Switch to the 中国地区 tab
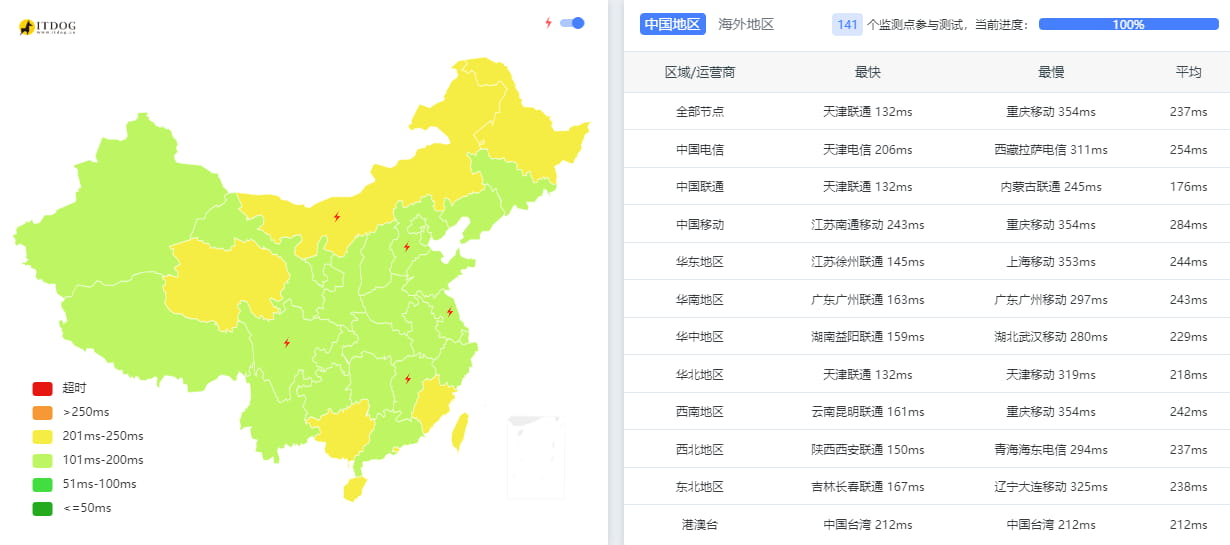Image resolution: width=1230 pixels, height=545 pixels. pos(672,24)
